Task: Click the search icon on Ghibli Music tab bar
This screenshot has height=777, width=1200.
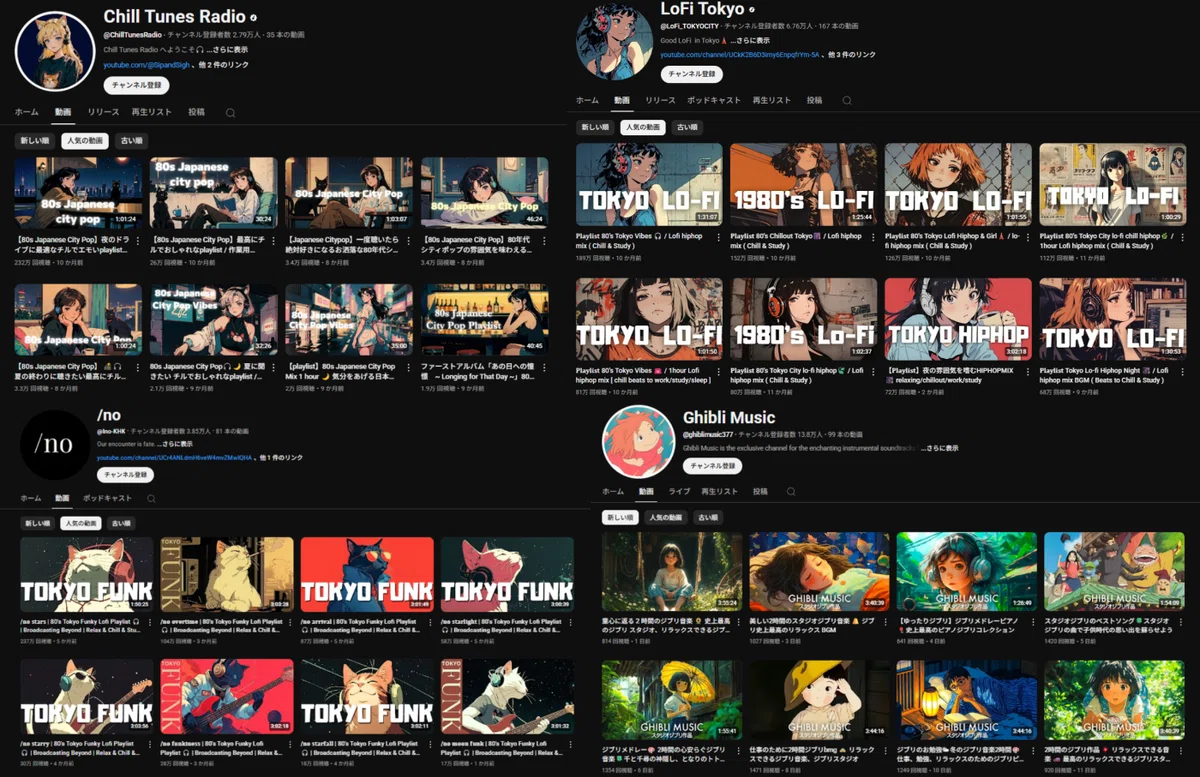Action: [790, 492]
